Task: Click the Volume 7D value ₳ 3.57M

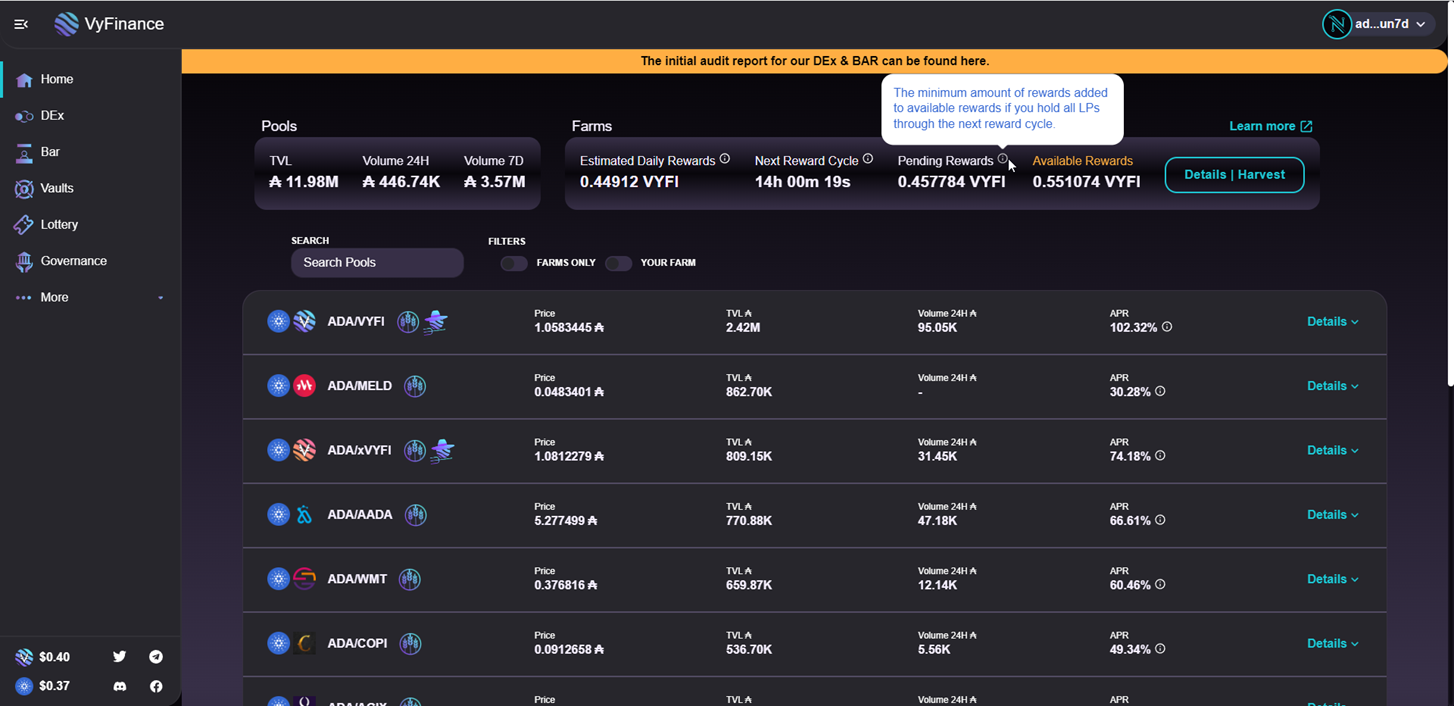Action: (x=495, y=182)
